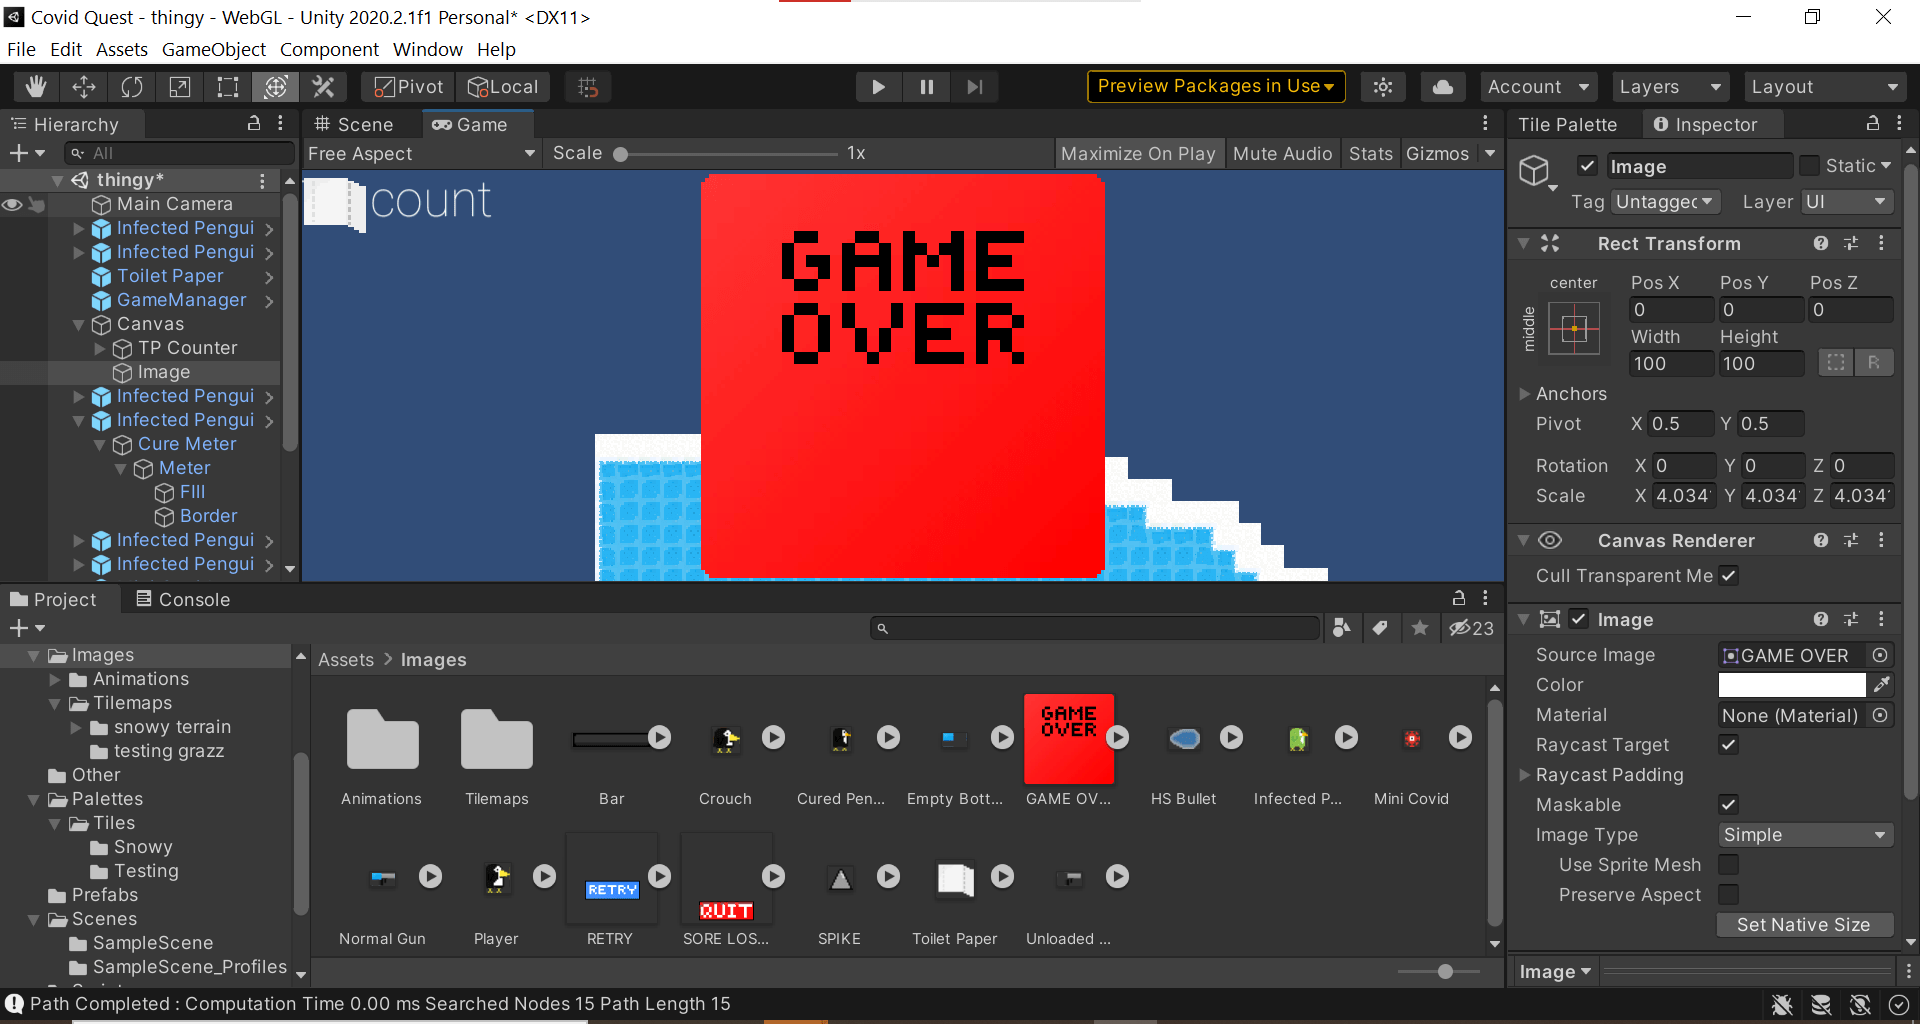This screenshot has width=1920, height=1024.
Task: Toggle Main Camera visibility eye
Action: [x=12, y=204]
